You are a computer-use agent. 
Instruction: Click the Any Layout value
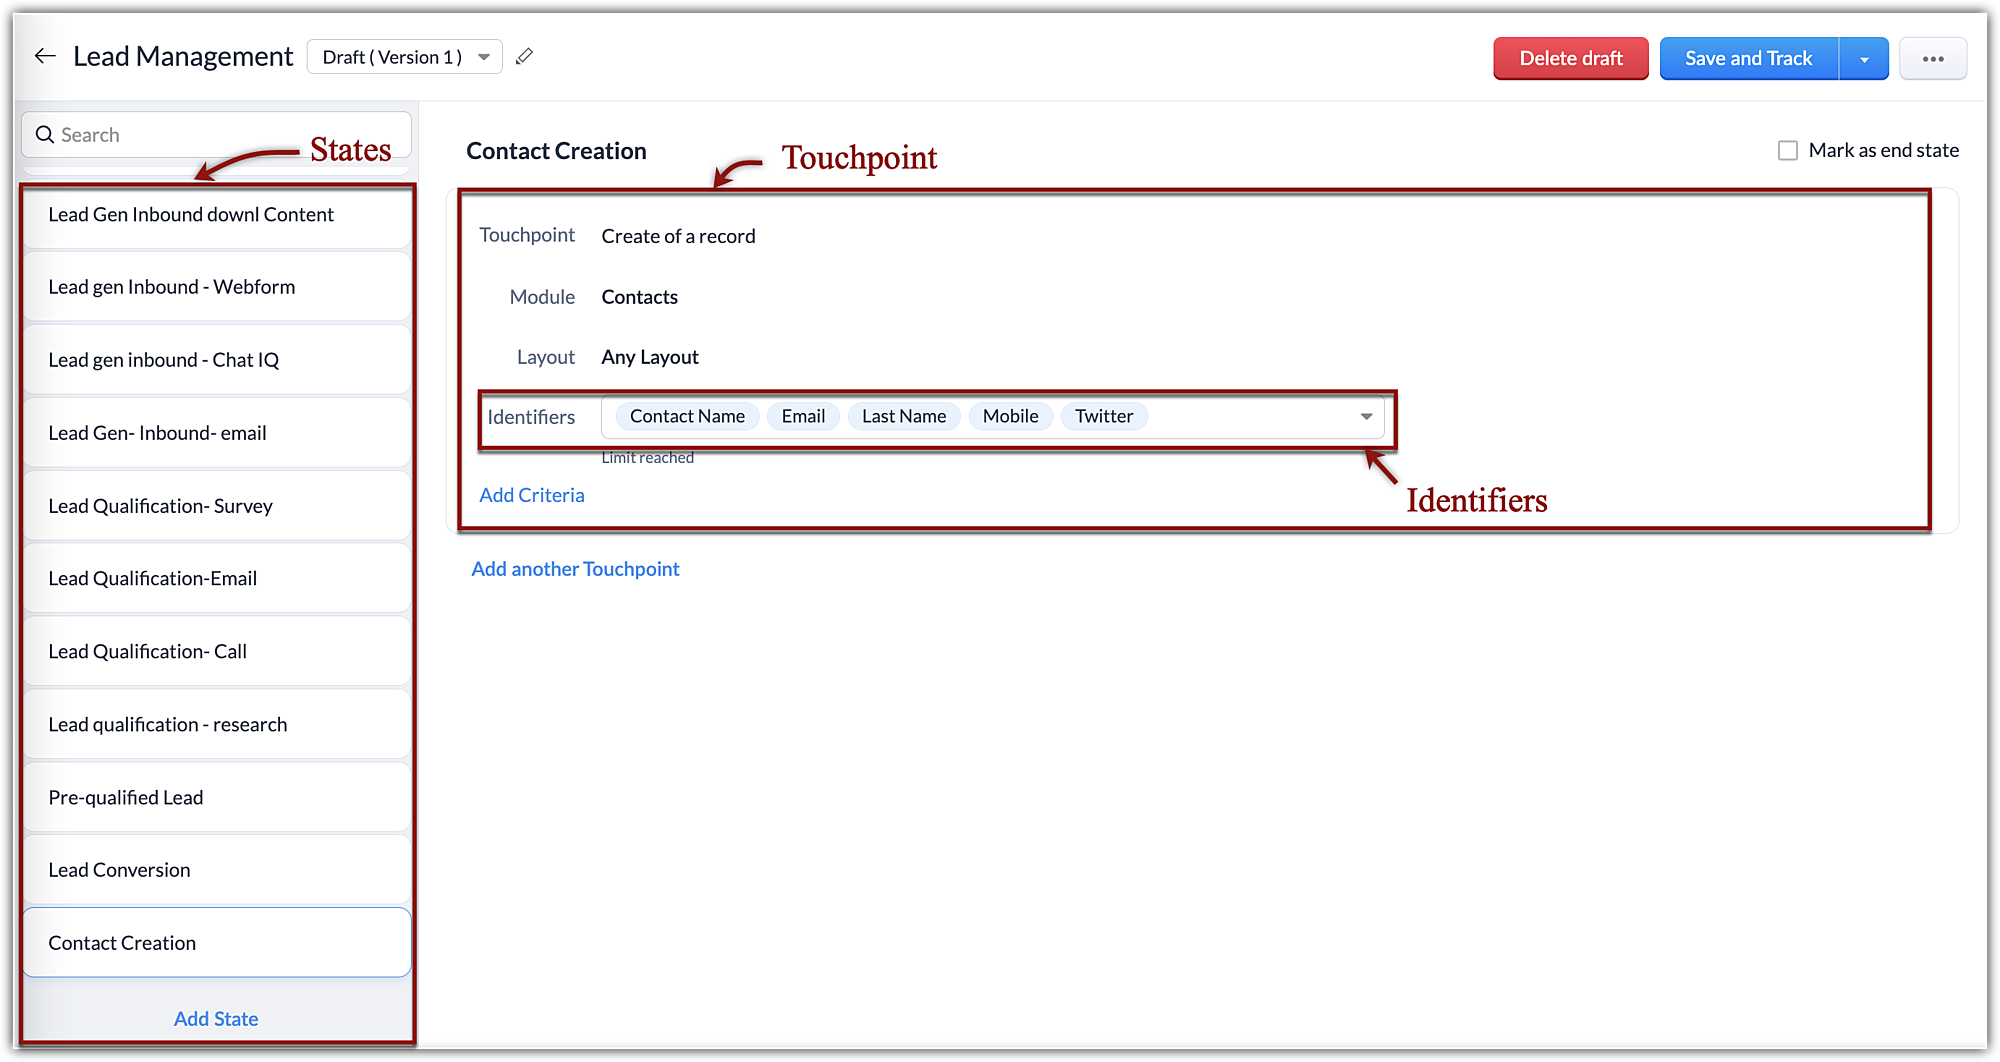[650, 358]
